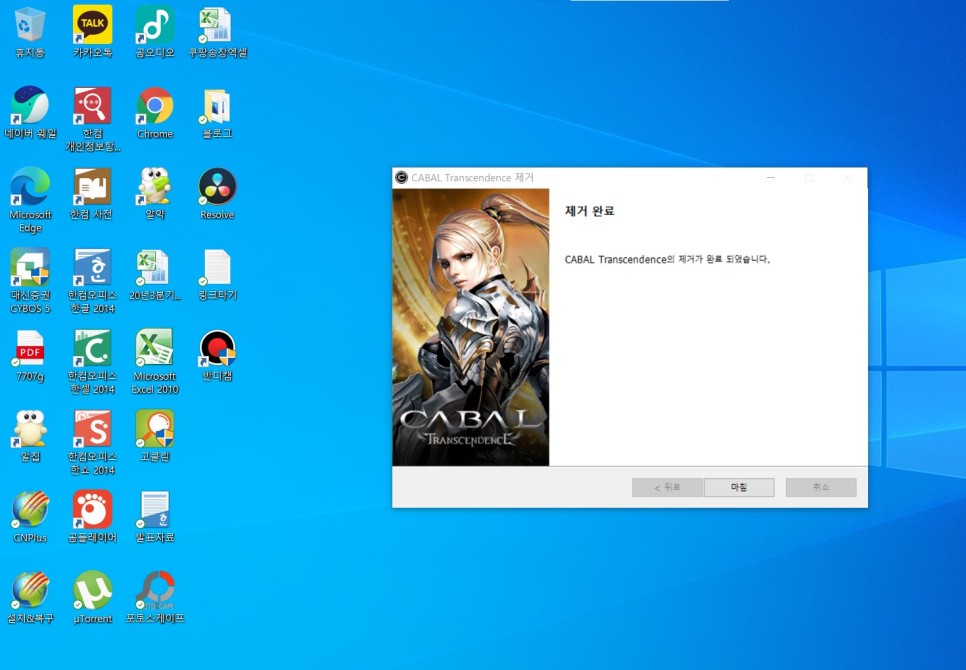Open the 고클린 cleaner icon
Screen dimensions: 966x670
pyautogui.click(x=155, y=436)
